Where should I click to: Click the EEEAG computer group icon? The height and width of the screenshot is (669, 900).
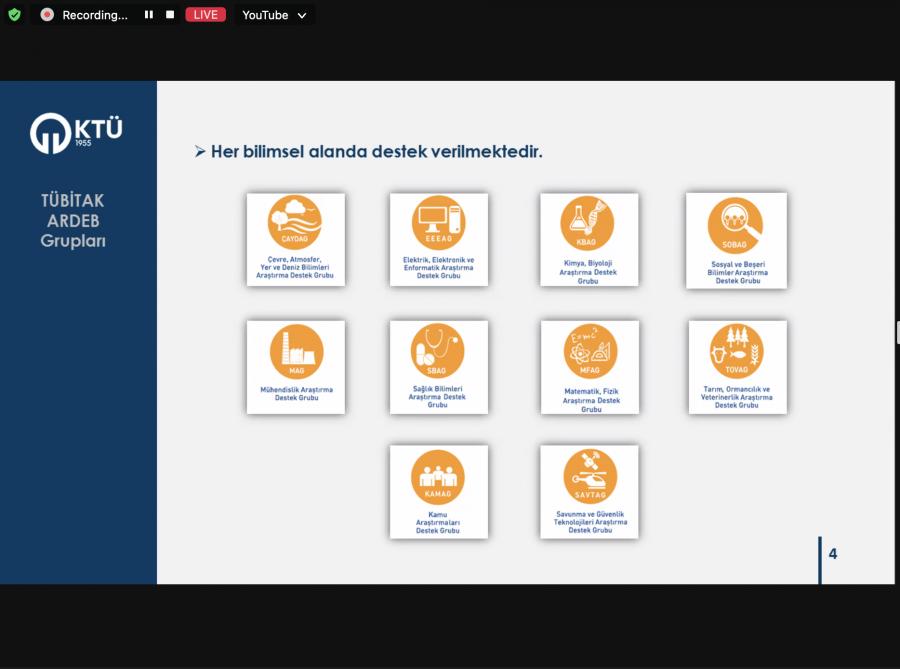click(439, 223)
